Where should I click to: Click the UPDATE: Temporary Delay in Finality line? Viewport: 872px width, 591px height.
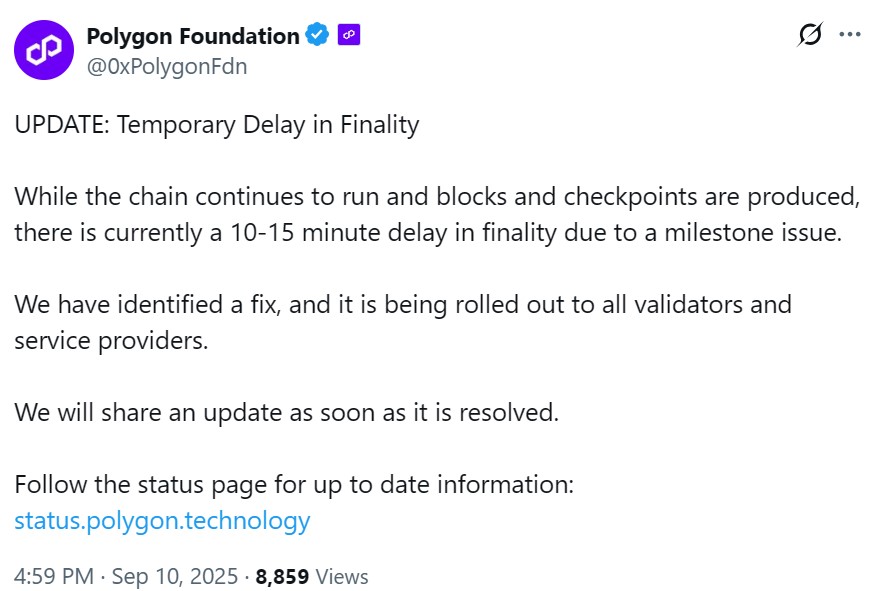pyautogui.click(x=216, y=126)
